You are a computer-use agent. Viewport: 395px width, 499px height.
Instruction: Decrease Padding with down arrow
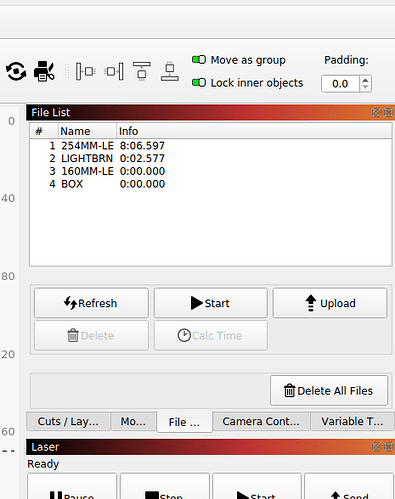365,87
